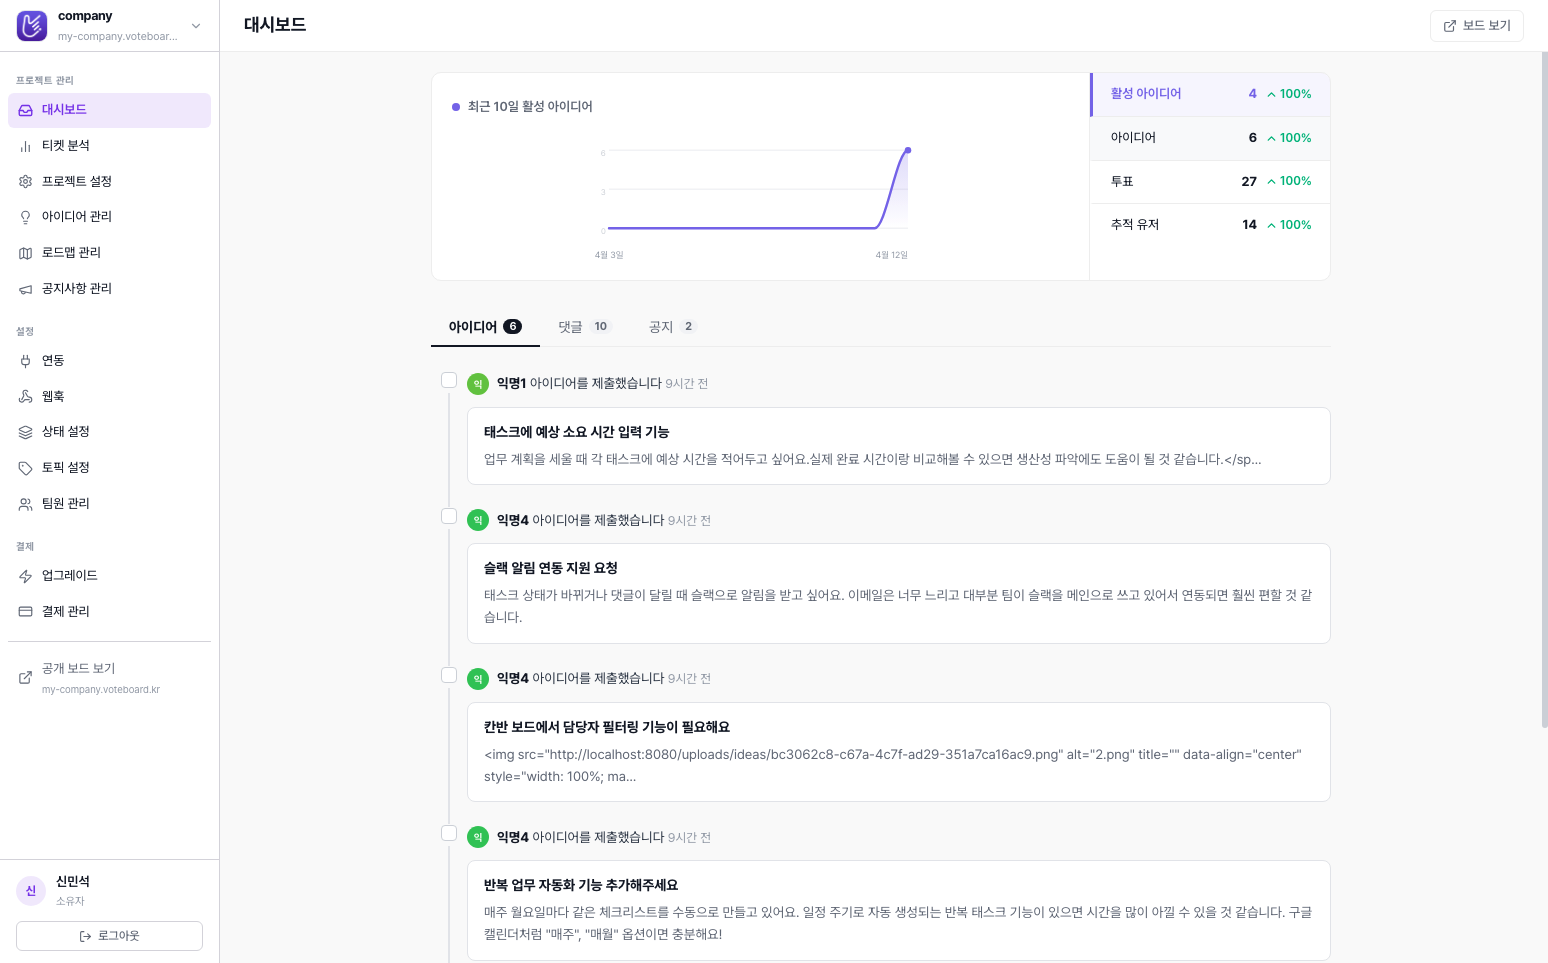This screenshot has height=963, width=1548.
Task: Click the company logo icon
Action: point(32,26)
